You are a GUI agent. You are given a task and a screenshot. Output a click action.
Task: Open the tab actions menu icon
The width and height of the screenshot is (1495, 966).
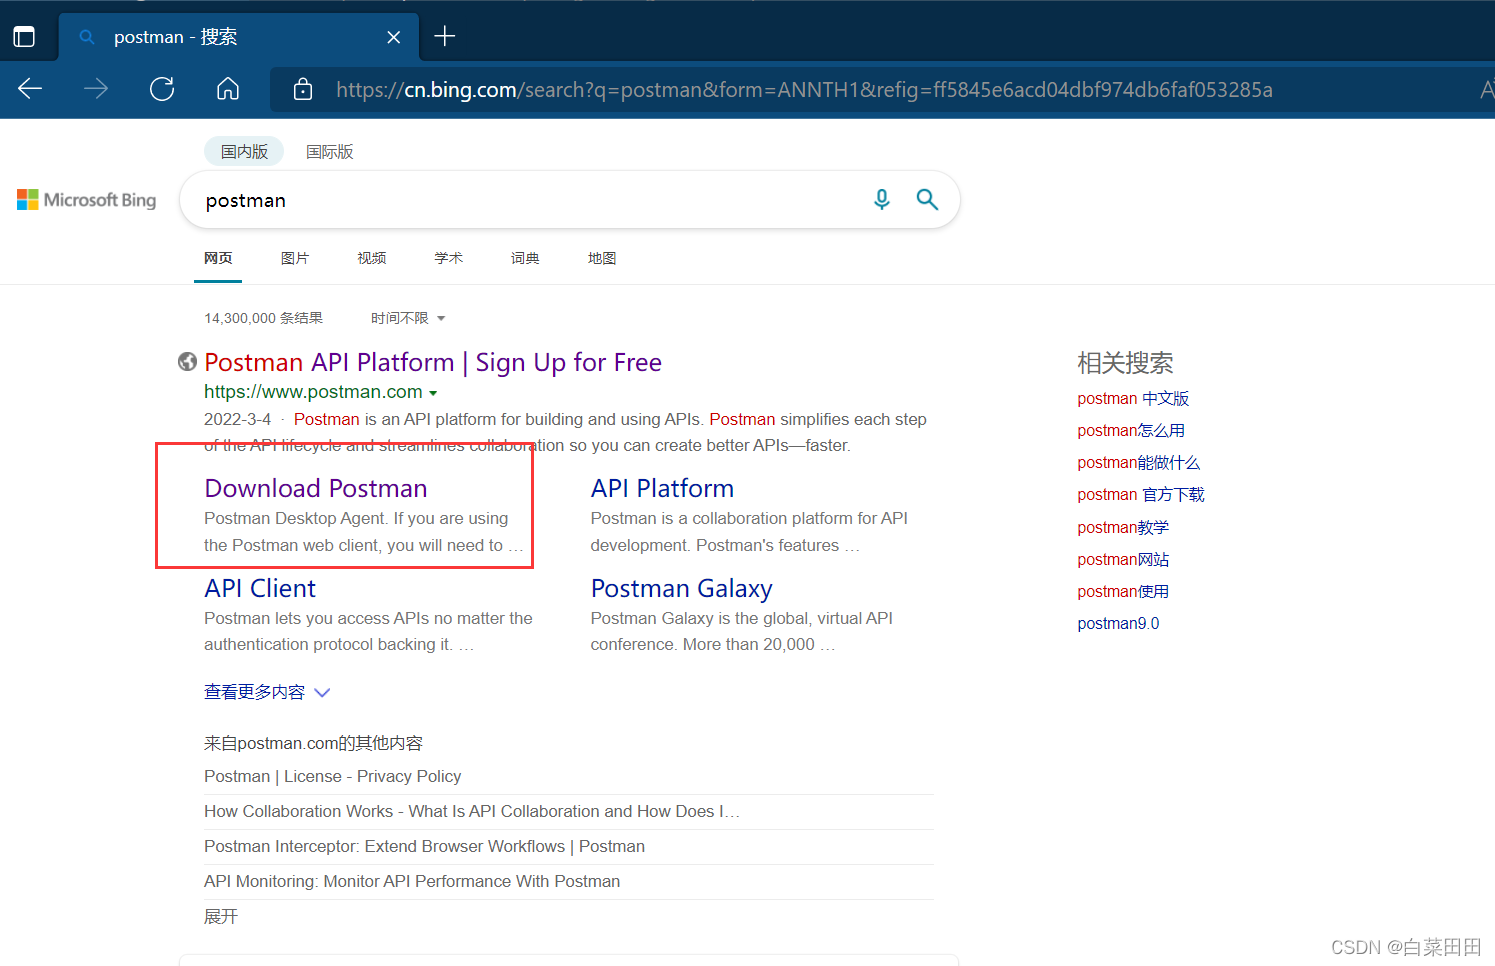(x=24, y=37)
